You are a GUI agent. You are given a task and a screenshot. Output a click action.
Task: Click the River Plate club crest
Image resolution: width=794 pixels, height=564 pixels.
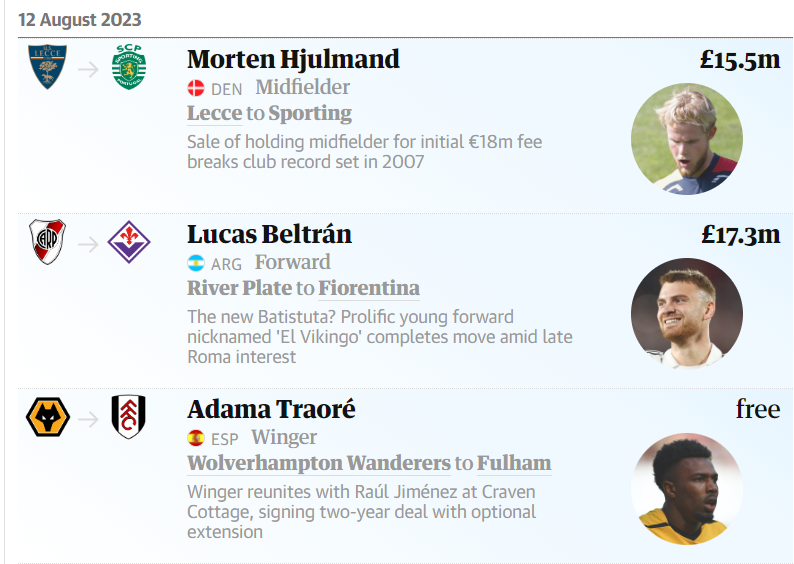tap(47, 242)
